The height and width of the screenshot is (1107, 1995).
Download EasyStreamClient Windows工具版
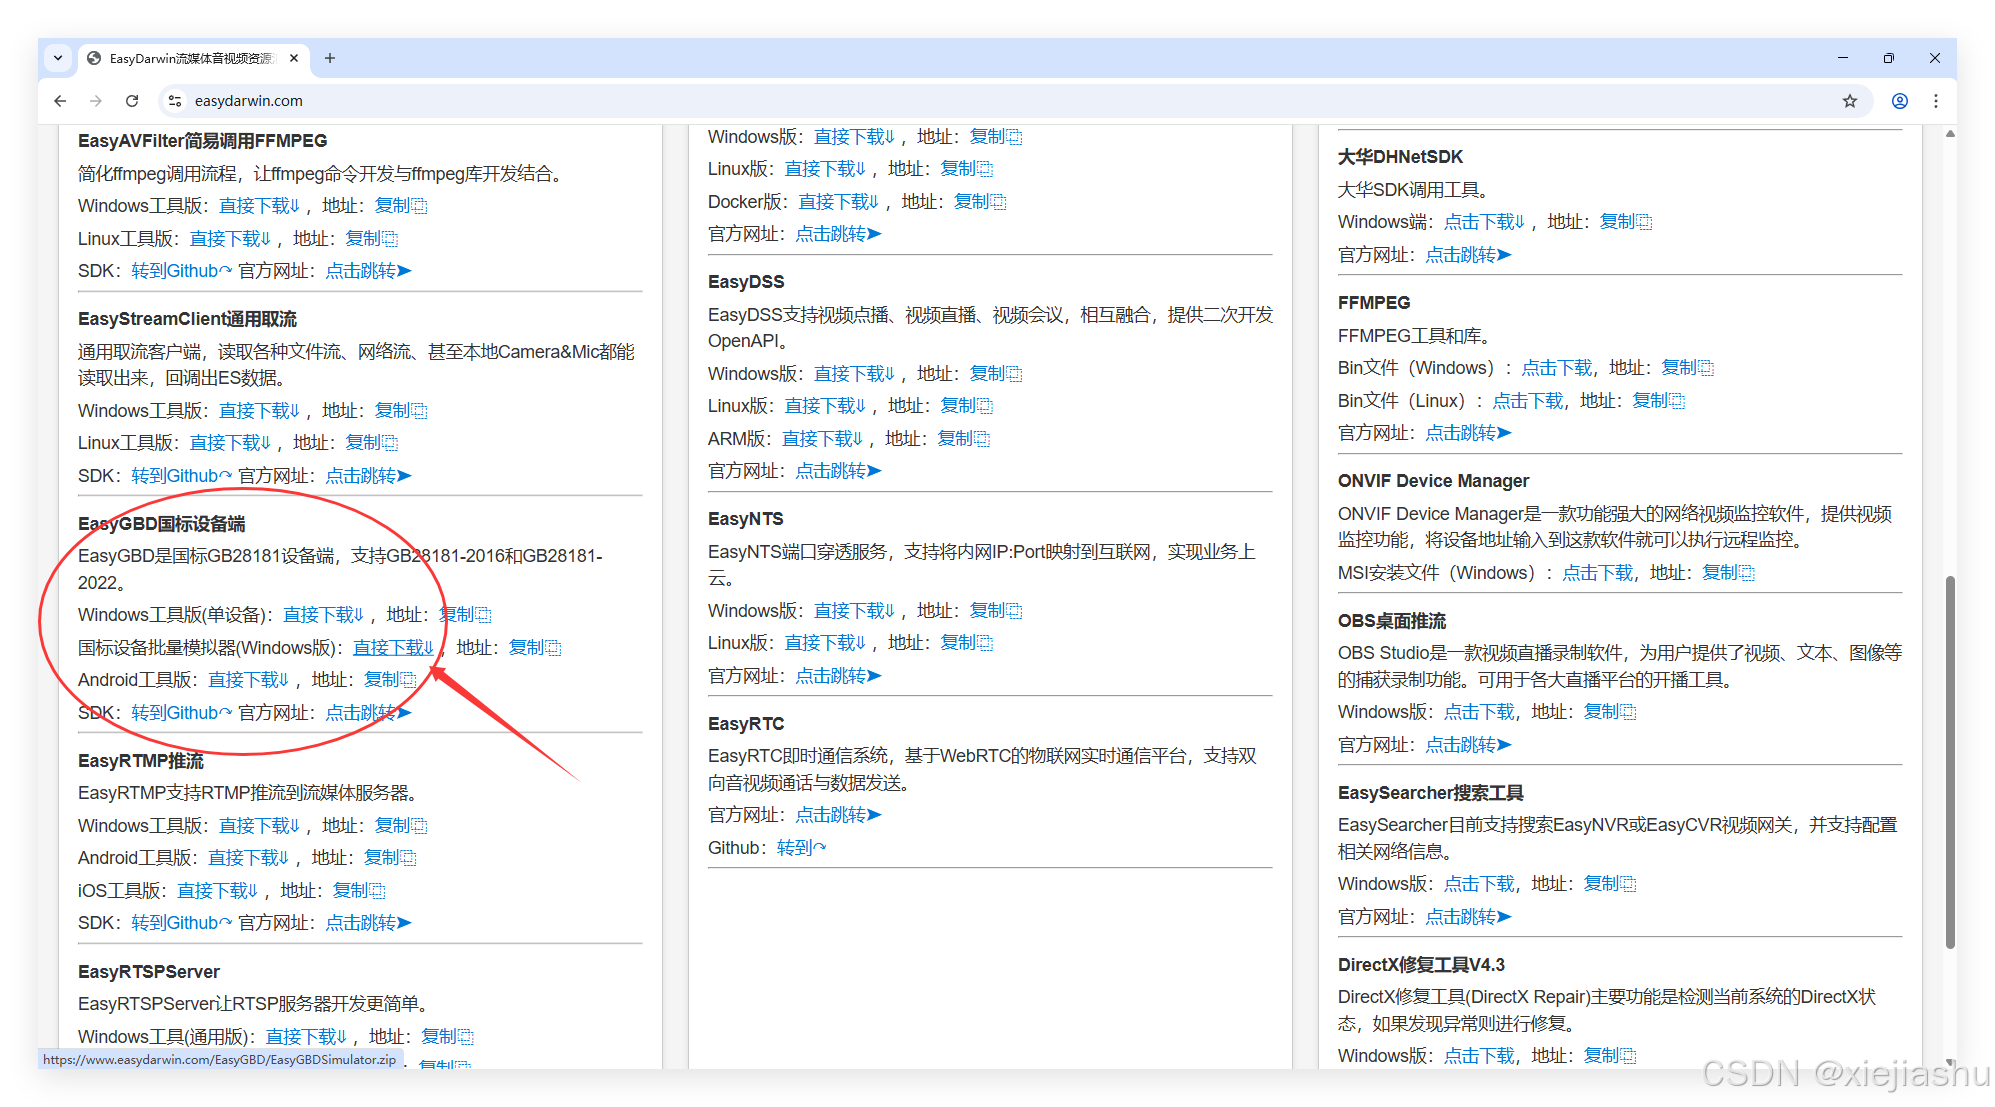259,411
